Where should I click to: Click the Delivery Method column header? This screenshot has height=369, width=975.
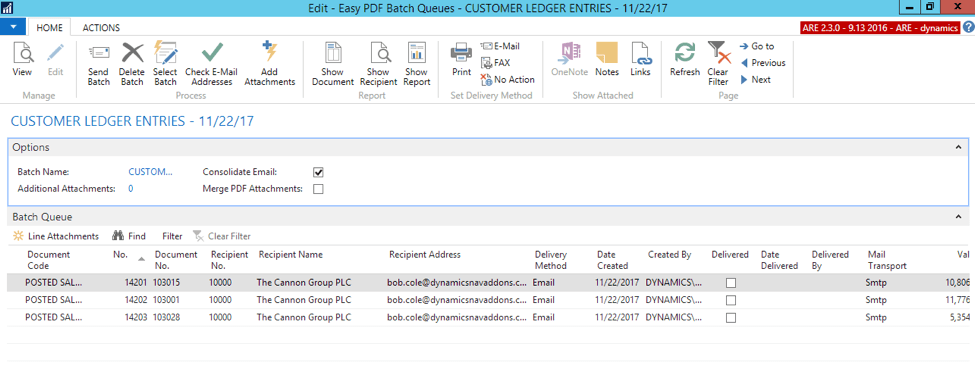point(551,260)
